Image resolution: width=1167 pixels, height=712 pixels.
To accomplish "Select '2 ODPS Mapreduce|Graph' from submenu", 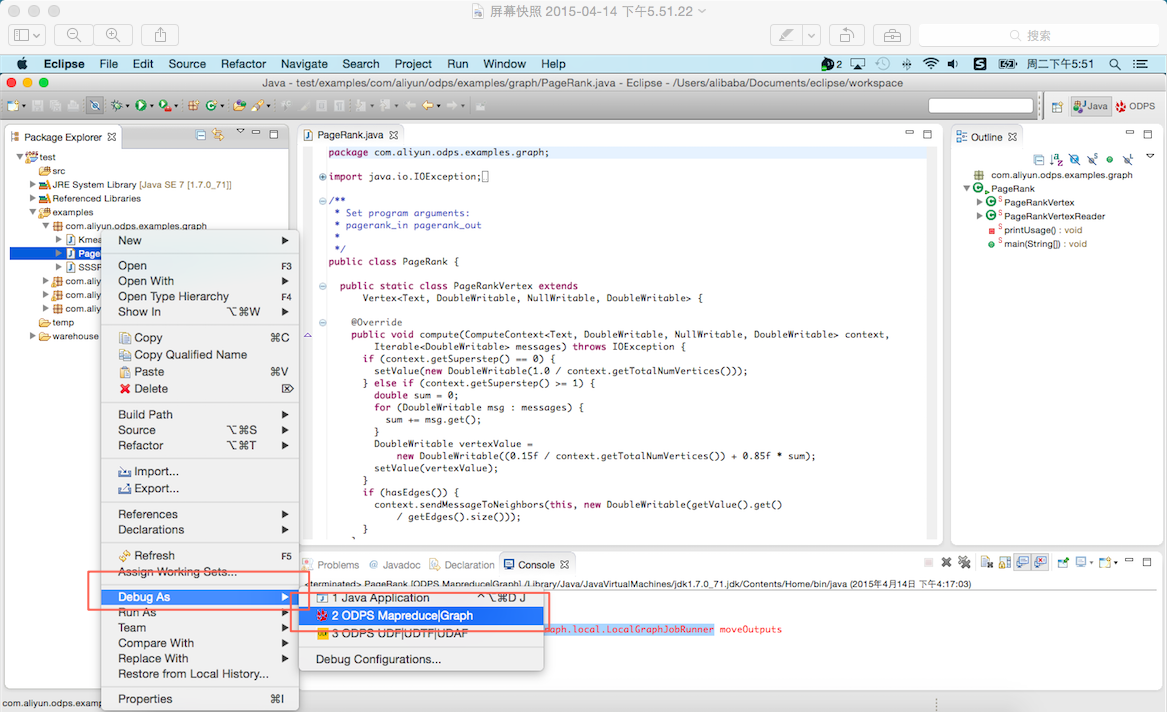I will pyautogui.click(x=401, y=615).
